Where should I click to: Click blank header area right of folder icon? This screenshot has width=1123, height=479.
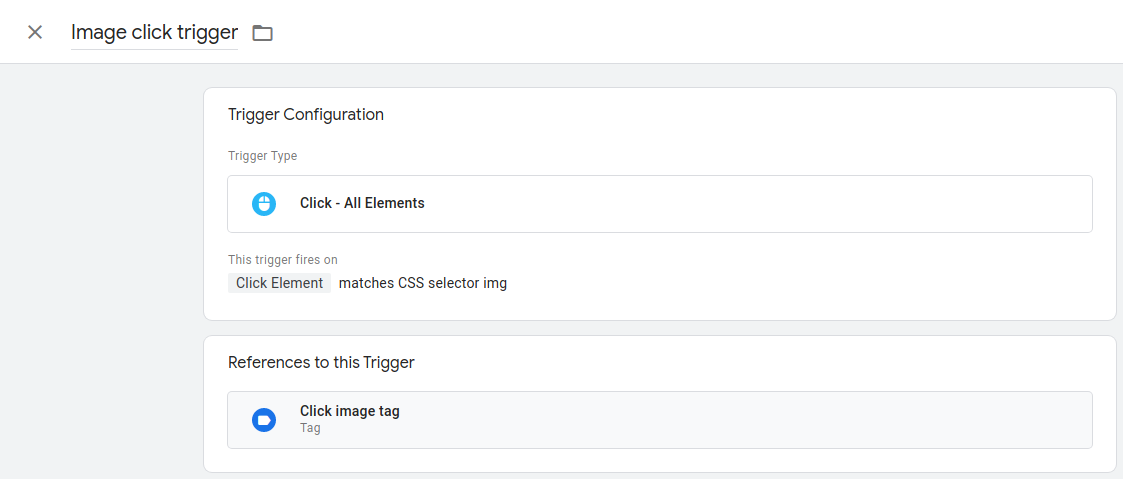click(x=700, y=32)
